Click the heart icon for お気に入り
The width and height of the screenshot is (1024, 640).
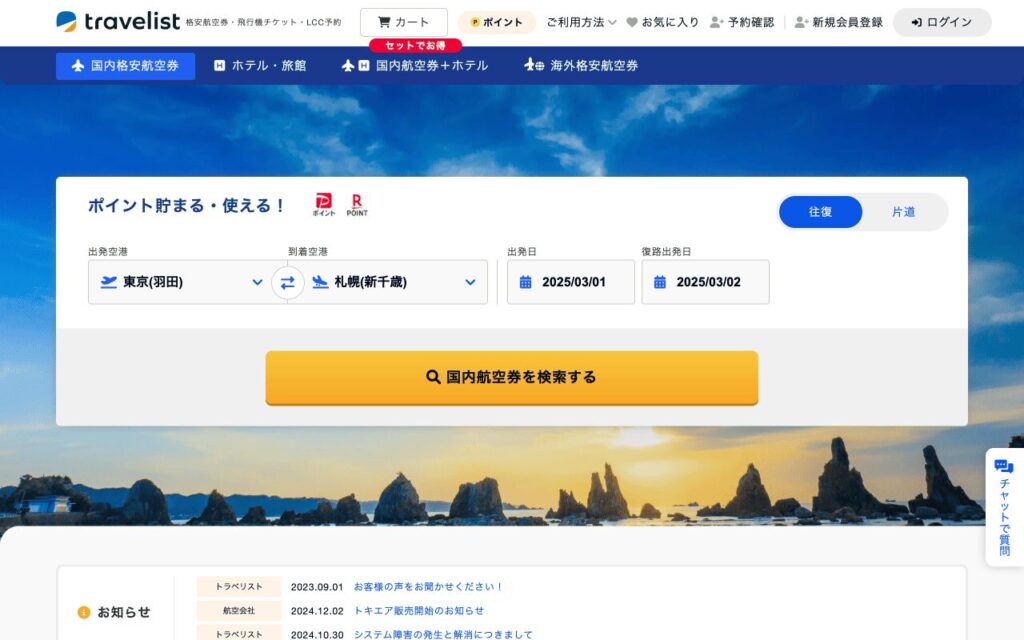pos(632,22)
